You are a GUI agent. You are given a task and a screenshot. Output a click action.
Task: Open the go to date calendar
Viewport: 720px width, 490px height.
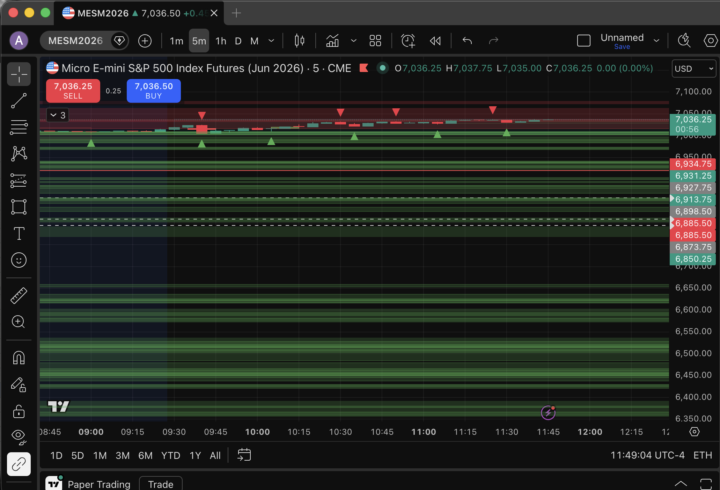click(244, 455)
